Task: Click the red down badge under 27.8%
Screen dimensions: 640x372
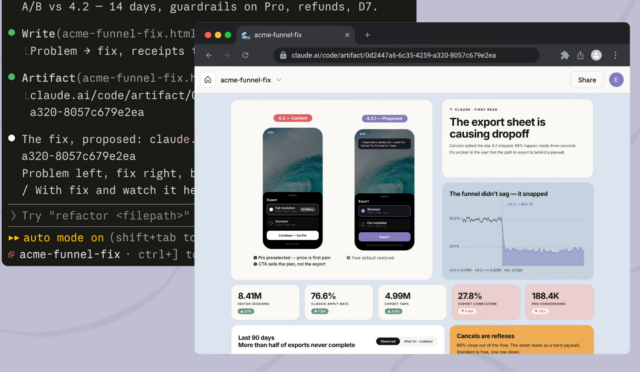Action: pos(467,311)
